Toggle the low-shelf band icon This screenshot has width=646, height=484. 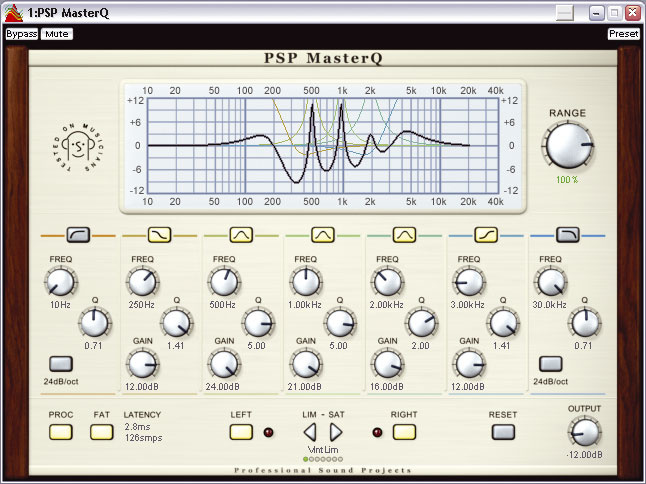click(159, 235)
